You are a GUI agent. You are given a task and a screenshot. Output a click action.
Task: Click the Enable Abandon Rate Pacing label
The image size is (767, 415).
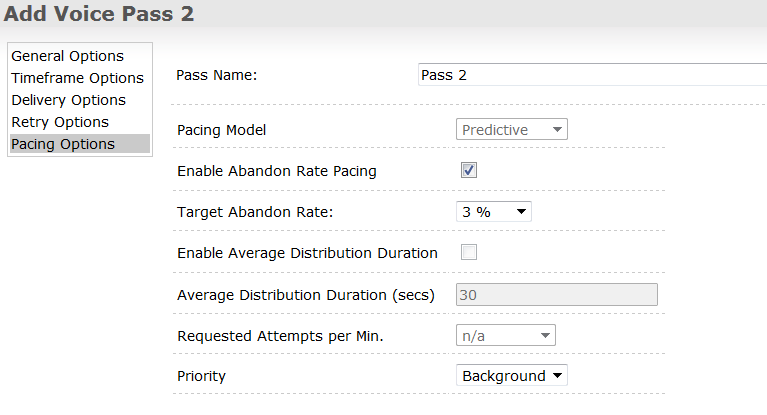277,171
